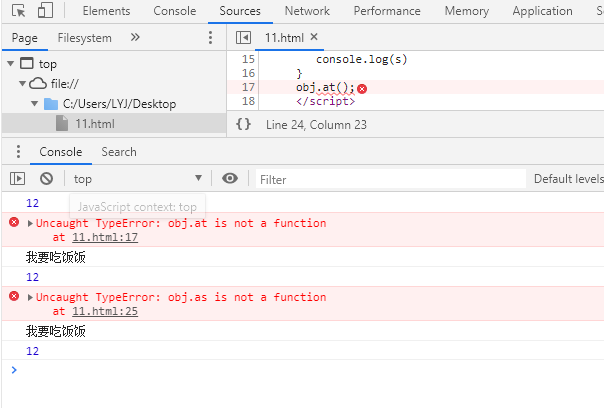Click the obj.at(); code on line 17
Viewport: 604px width, 408px height.
325,87
